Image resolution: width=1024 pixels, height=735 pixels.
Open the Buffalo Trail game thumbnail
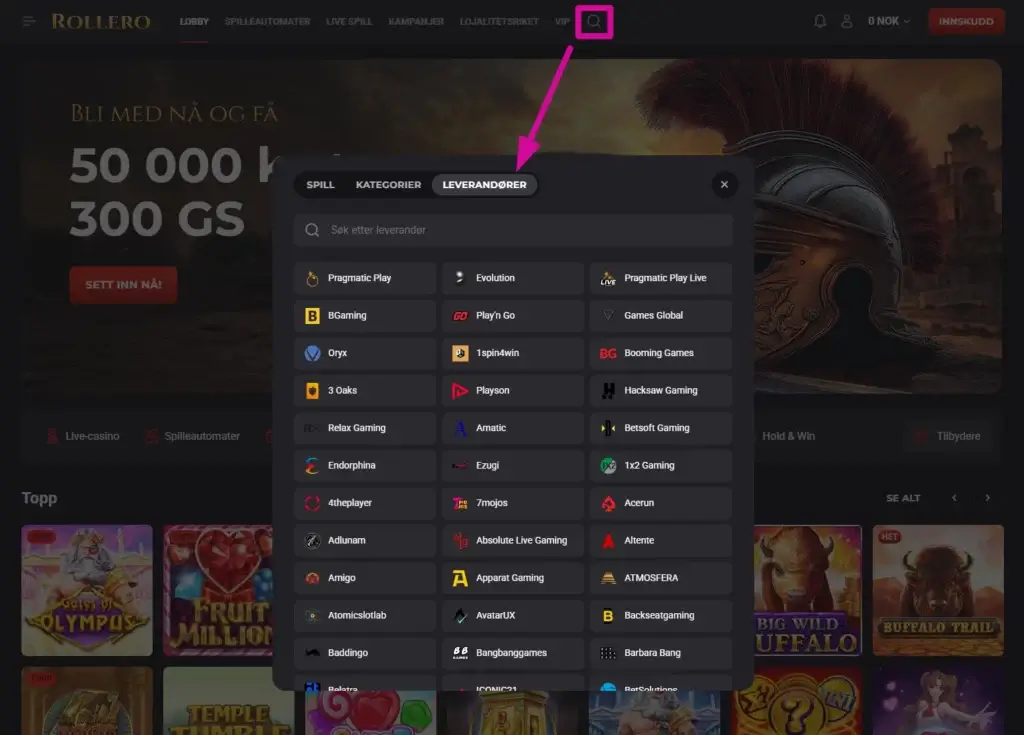938,591
